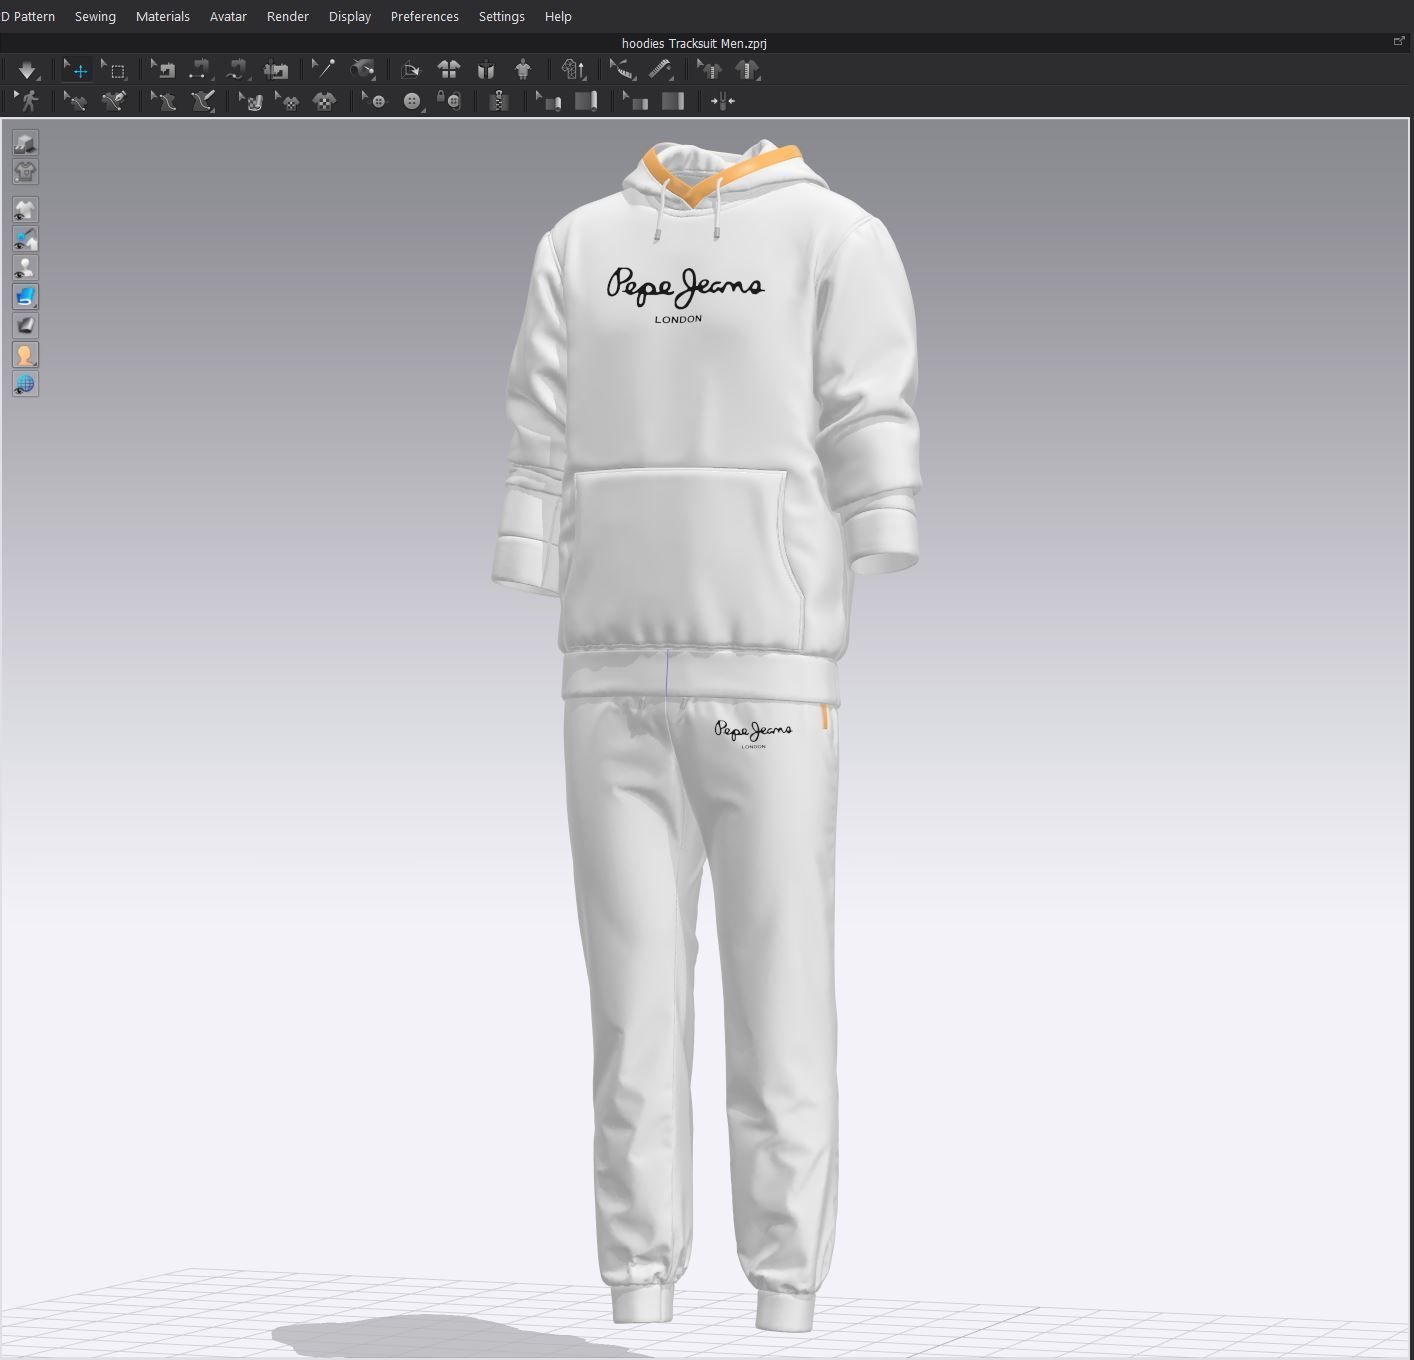
Task: Open the Display menu
Action: click(350, 17)
